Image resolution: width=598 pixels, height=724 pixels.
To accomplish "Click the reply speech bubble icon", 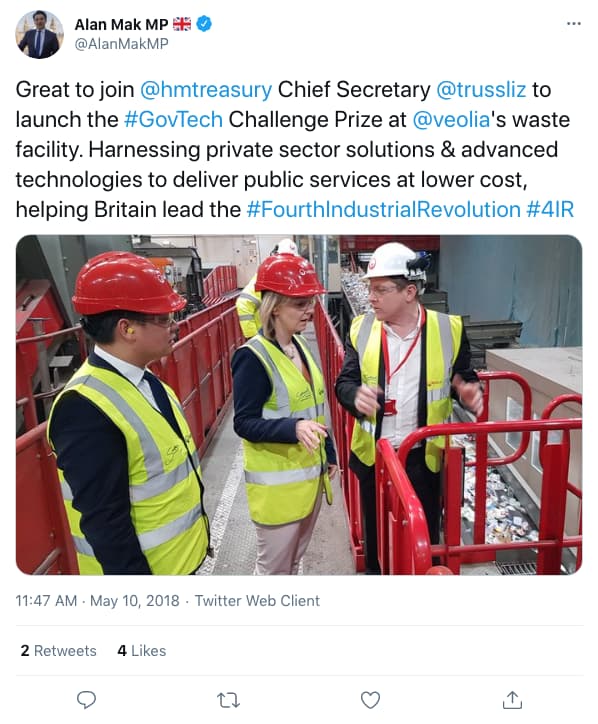I will (86, 700).
